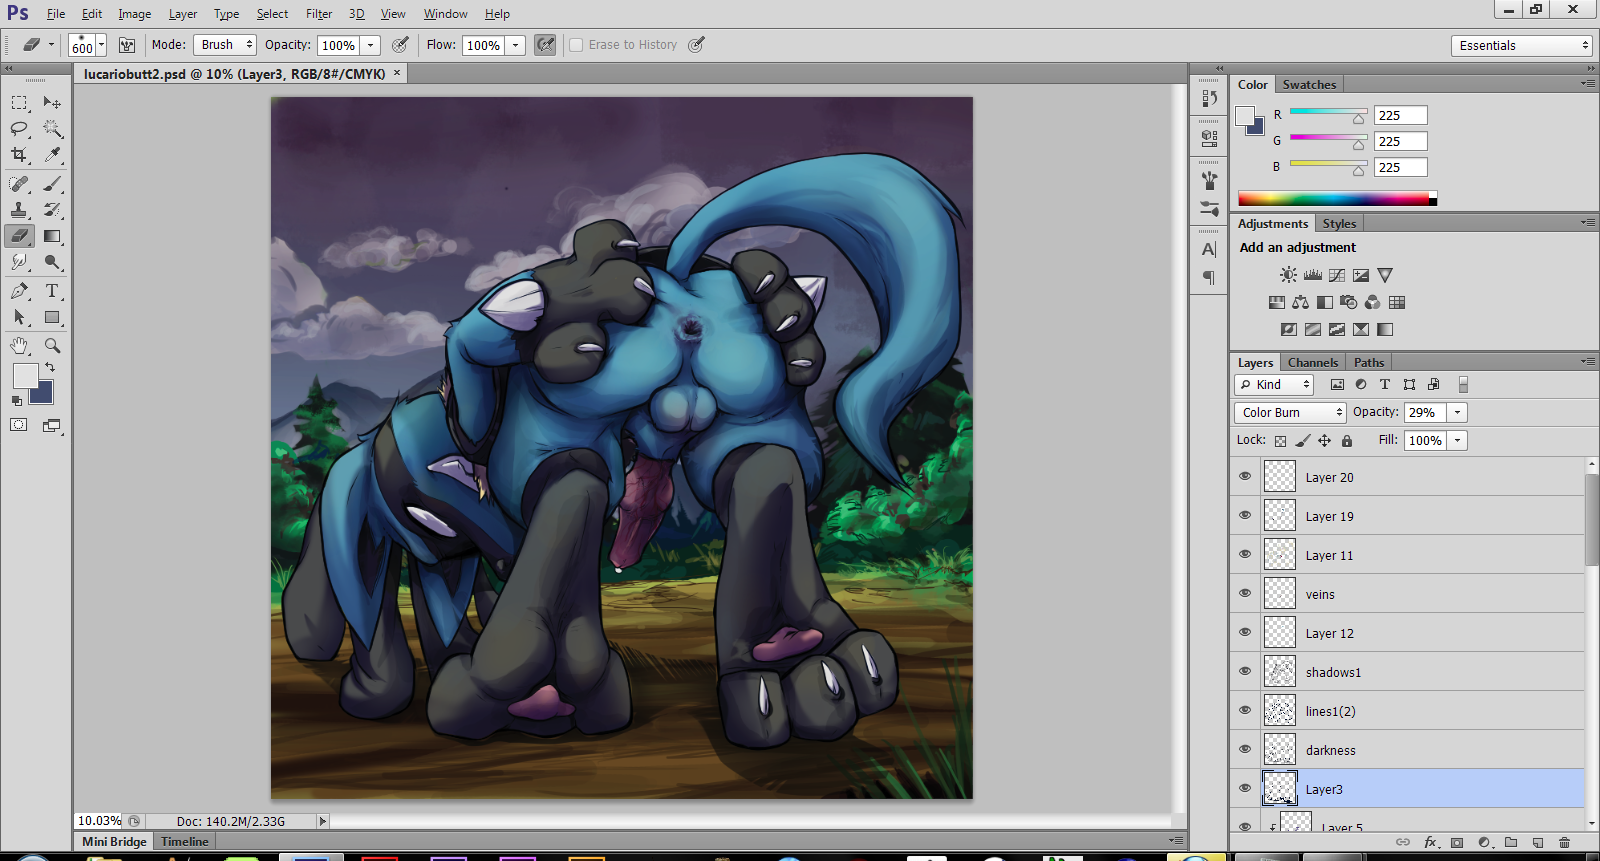Select the Clone Stamp tool
The image size is (1600, 861).
[x=19, y=210]
